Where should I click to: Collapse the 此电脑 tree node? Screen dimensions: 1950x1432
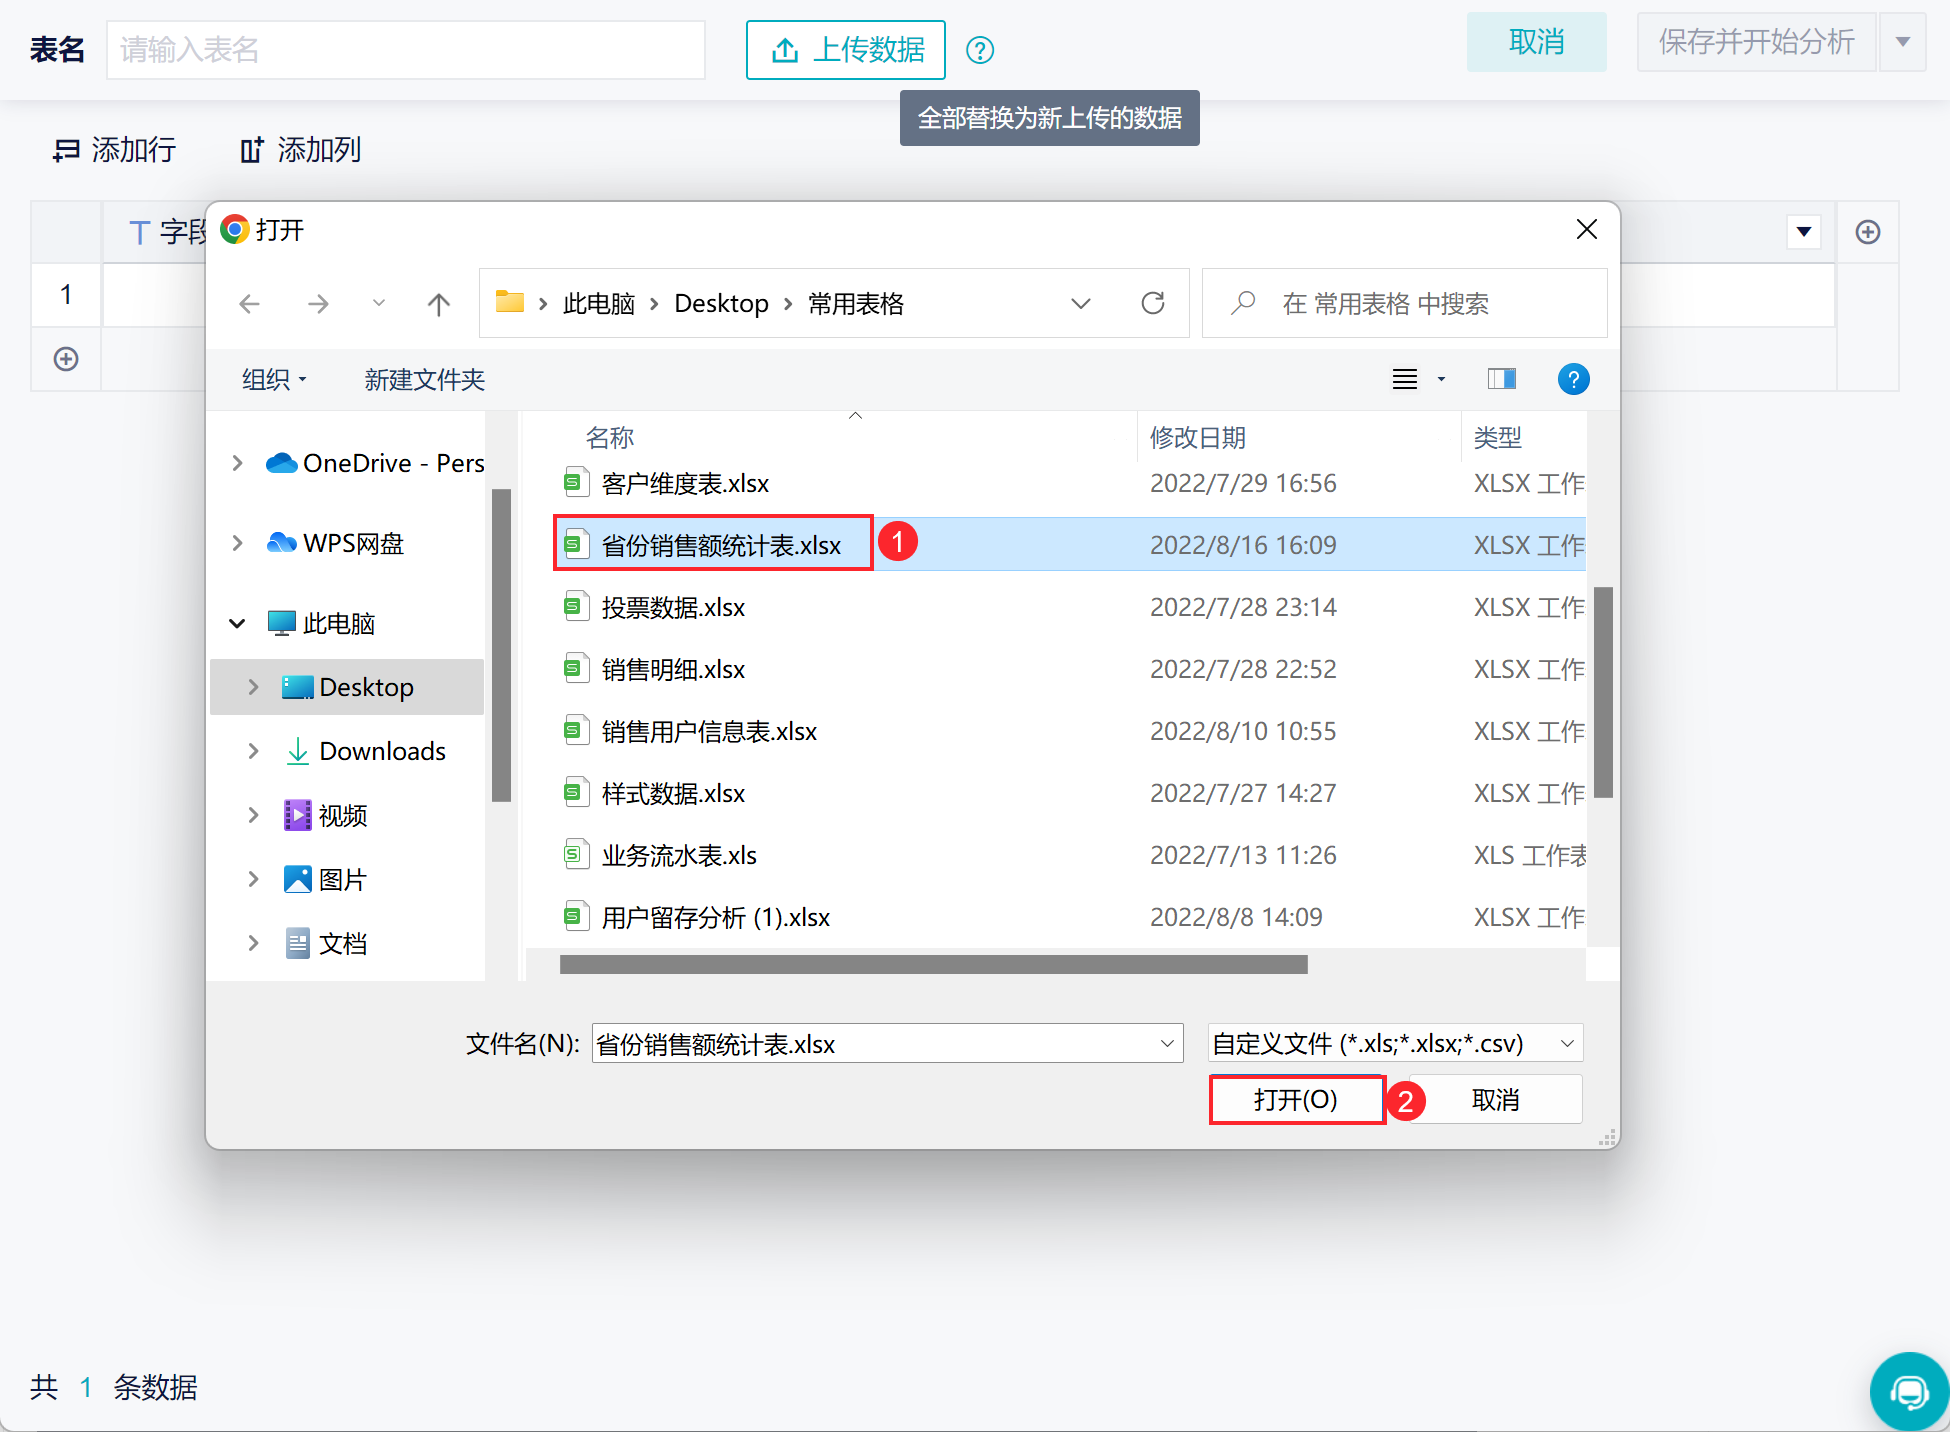click(x=238, y=623)
